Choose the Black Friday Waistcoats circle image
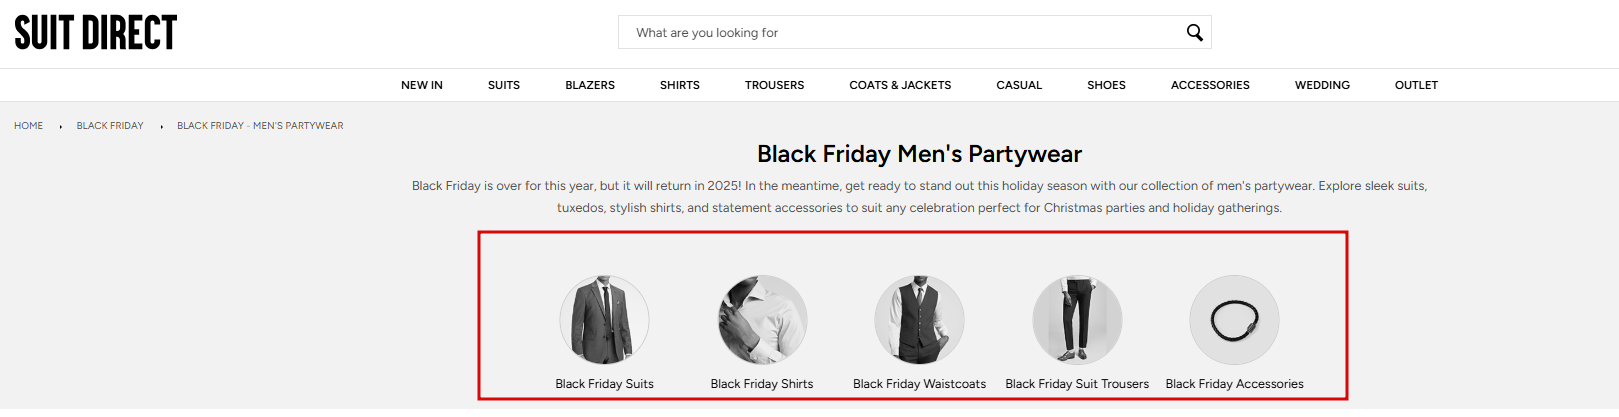Image resolution: width=1619 pixels, height=417 pixels. click(919, 320)
